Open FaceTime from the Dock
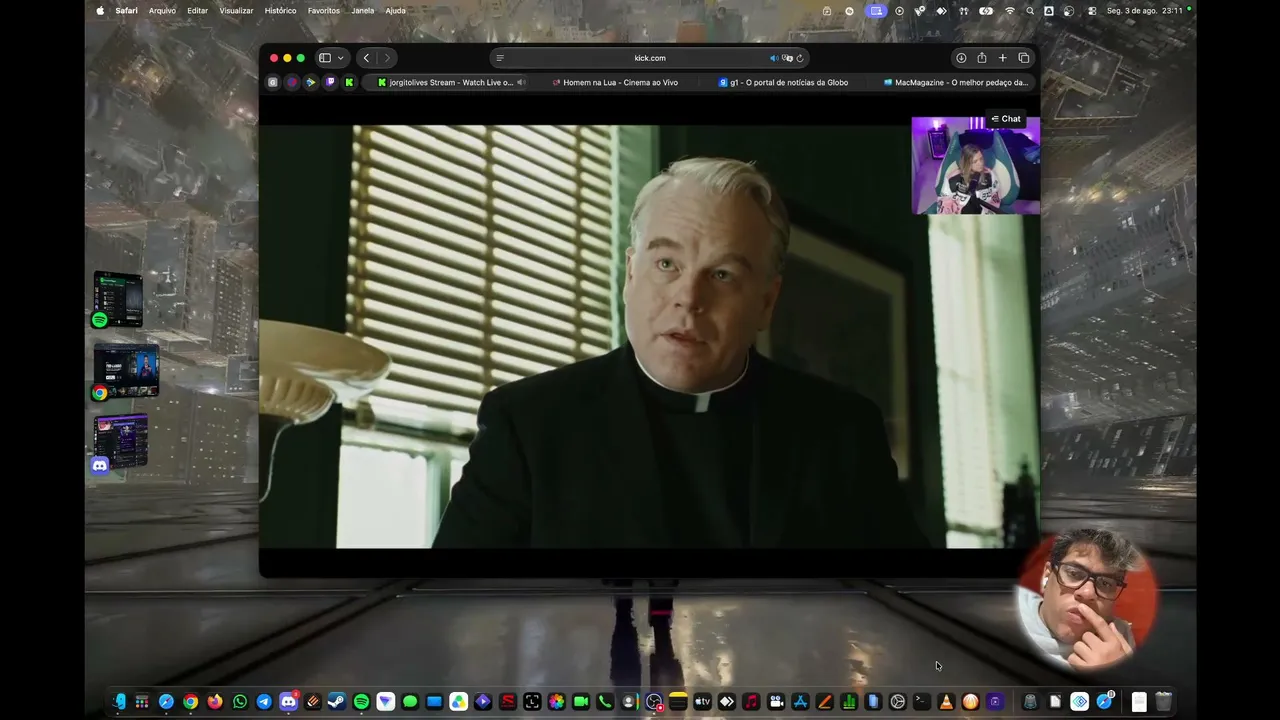The image size is (1280, 720). (580, 702)
